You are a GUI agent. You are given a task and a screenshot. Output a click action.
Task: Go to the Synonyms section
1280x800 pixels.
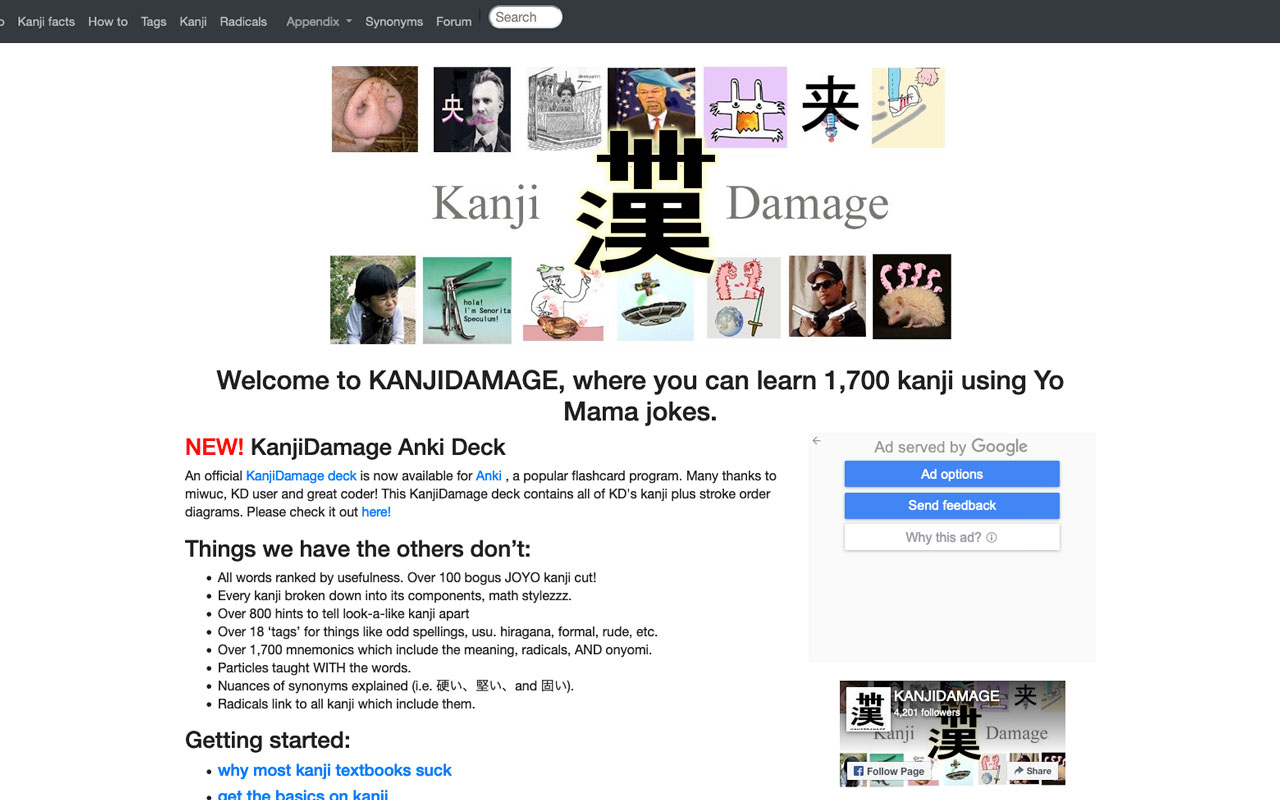pyautogui.click(x=393, y=21)
